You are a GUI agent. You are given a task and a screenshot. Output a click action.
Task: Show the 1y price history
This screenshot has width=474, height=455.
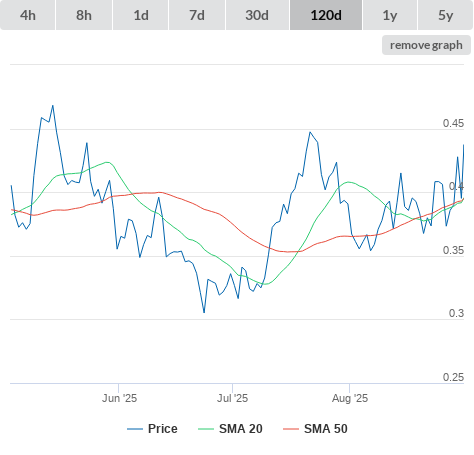pyautogui.click(x=390, y=15)
